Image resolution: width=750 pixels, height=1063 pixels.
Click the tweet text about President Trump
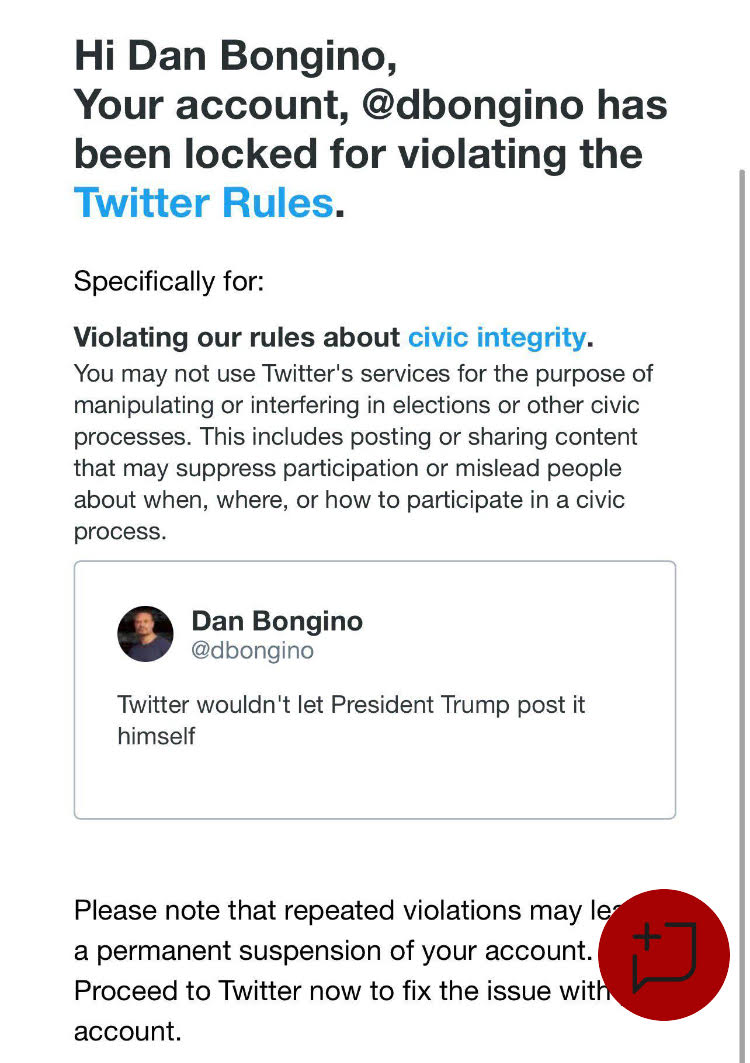tap(351, 720)
